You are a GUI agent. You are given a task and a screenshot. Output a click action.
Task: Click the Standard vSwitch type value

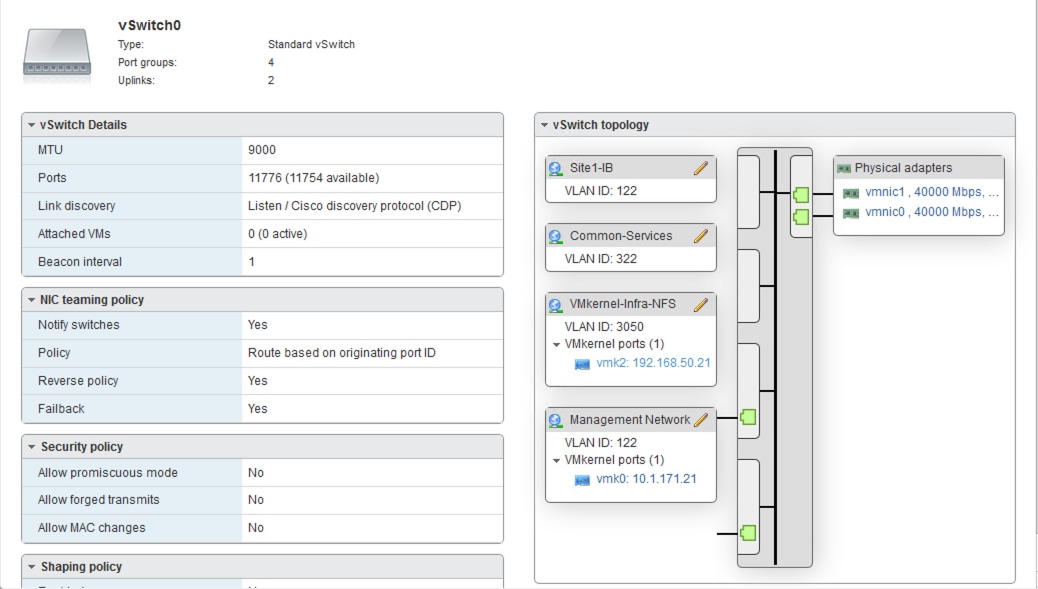tap(311, 44)
